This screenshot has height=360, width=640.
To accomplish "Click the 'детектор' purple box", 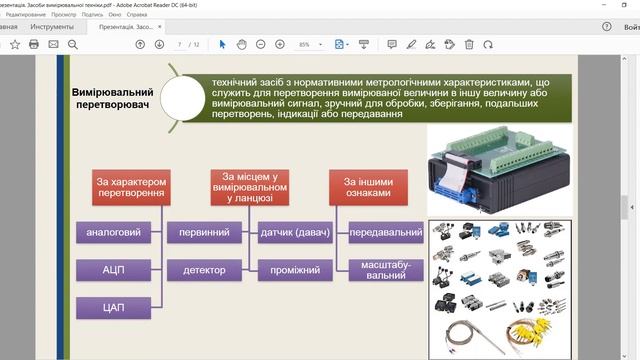I will [x=204, y=270].
